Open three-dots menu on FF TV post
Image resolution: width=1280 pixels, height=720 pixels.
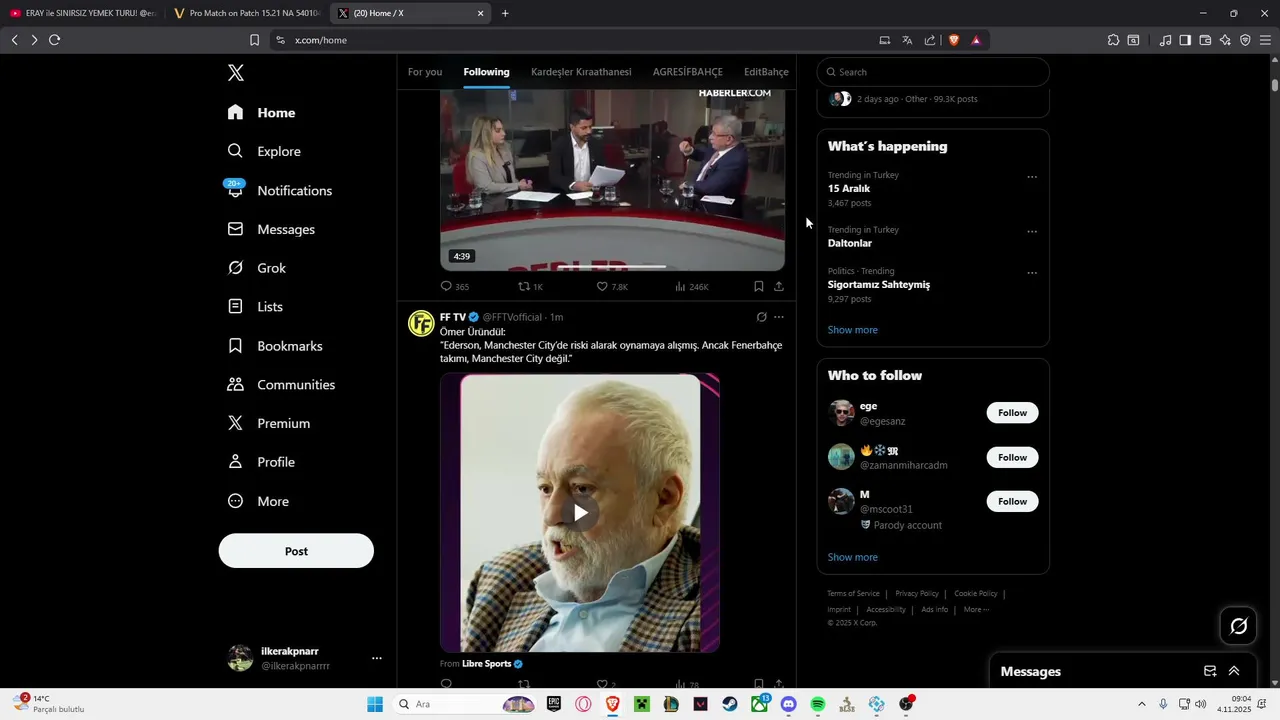click(x=779, y=317)
